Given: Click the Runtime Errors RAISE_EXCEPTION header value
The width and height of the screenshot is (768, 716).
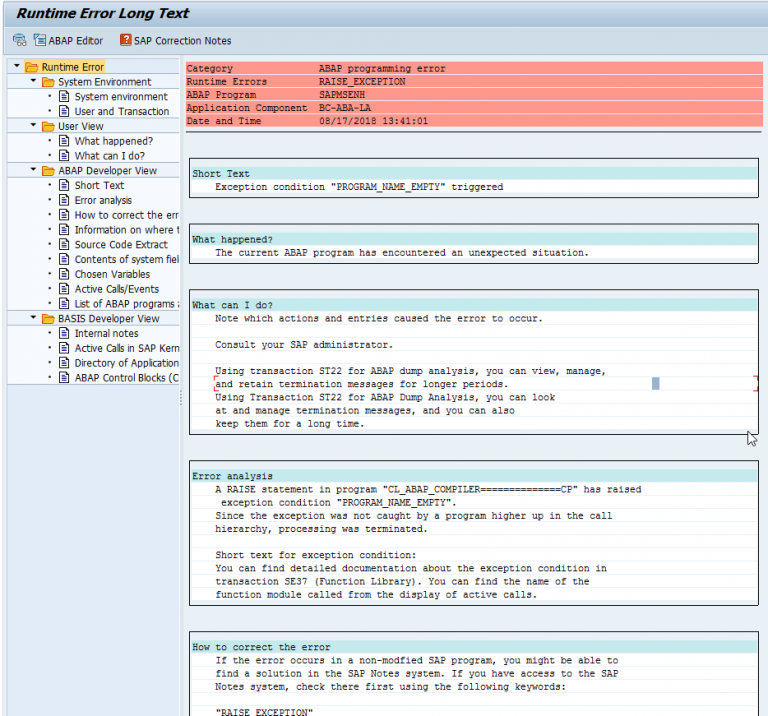Looking at the screenshot, I should click(x=362, y=82).
